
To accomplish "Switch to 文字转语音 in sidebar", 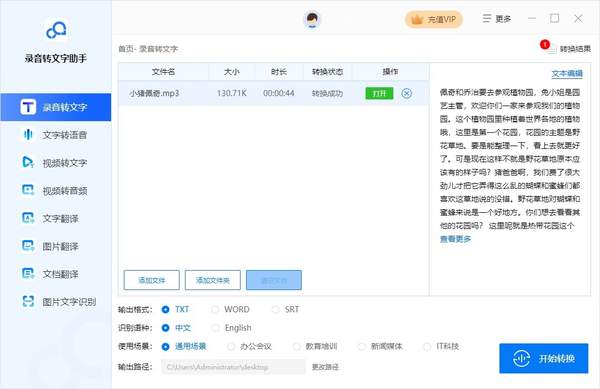I will 56,135.
